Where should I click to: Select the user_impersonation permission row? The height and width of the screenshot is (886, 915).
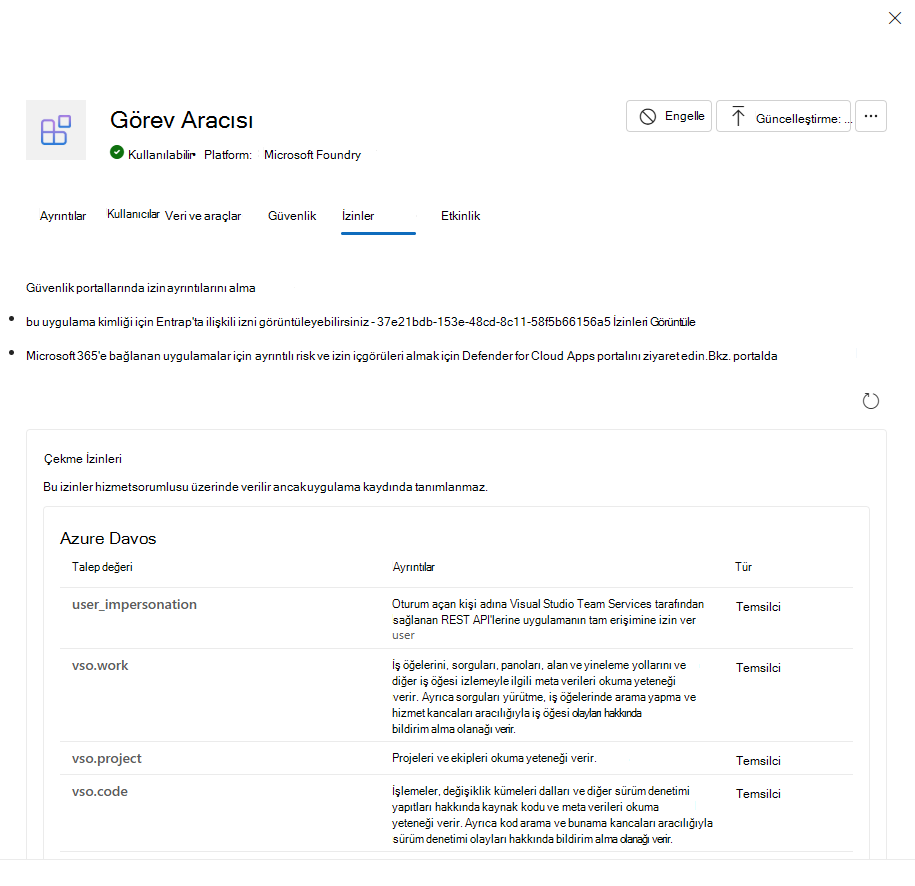[456, 618]
